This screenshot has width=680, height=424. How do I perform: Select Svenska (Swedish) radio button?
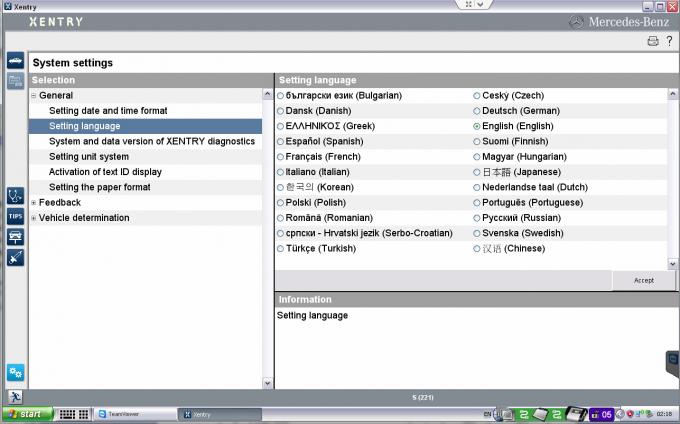tap(477, 233)
